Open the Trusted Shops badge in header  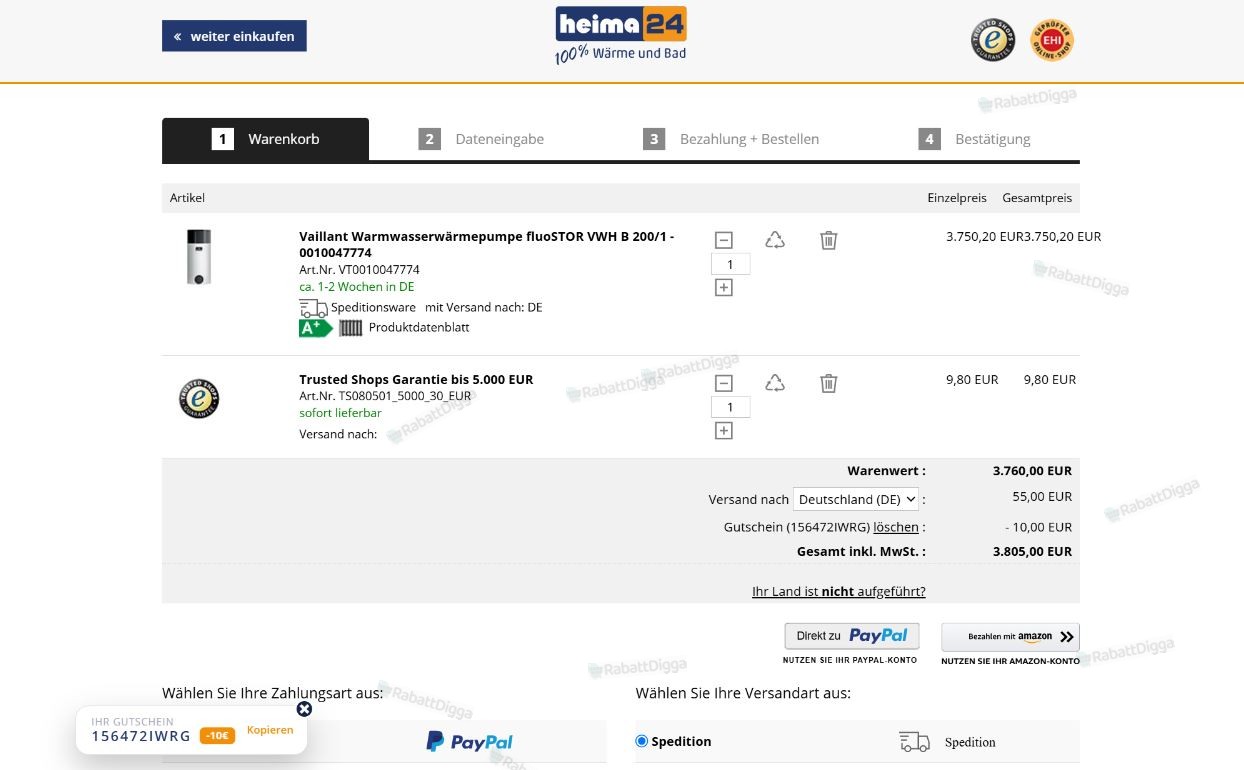coord(993,40)
